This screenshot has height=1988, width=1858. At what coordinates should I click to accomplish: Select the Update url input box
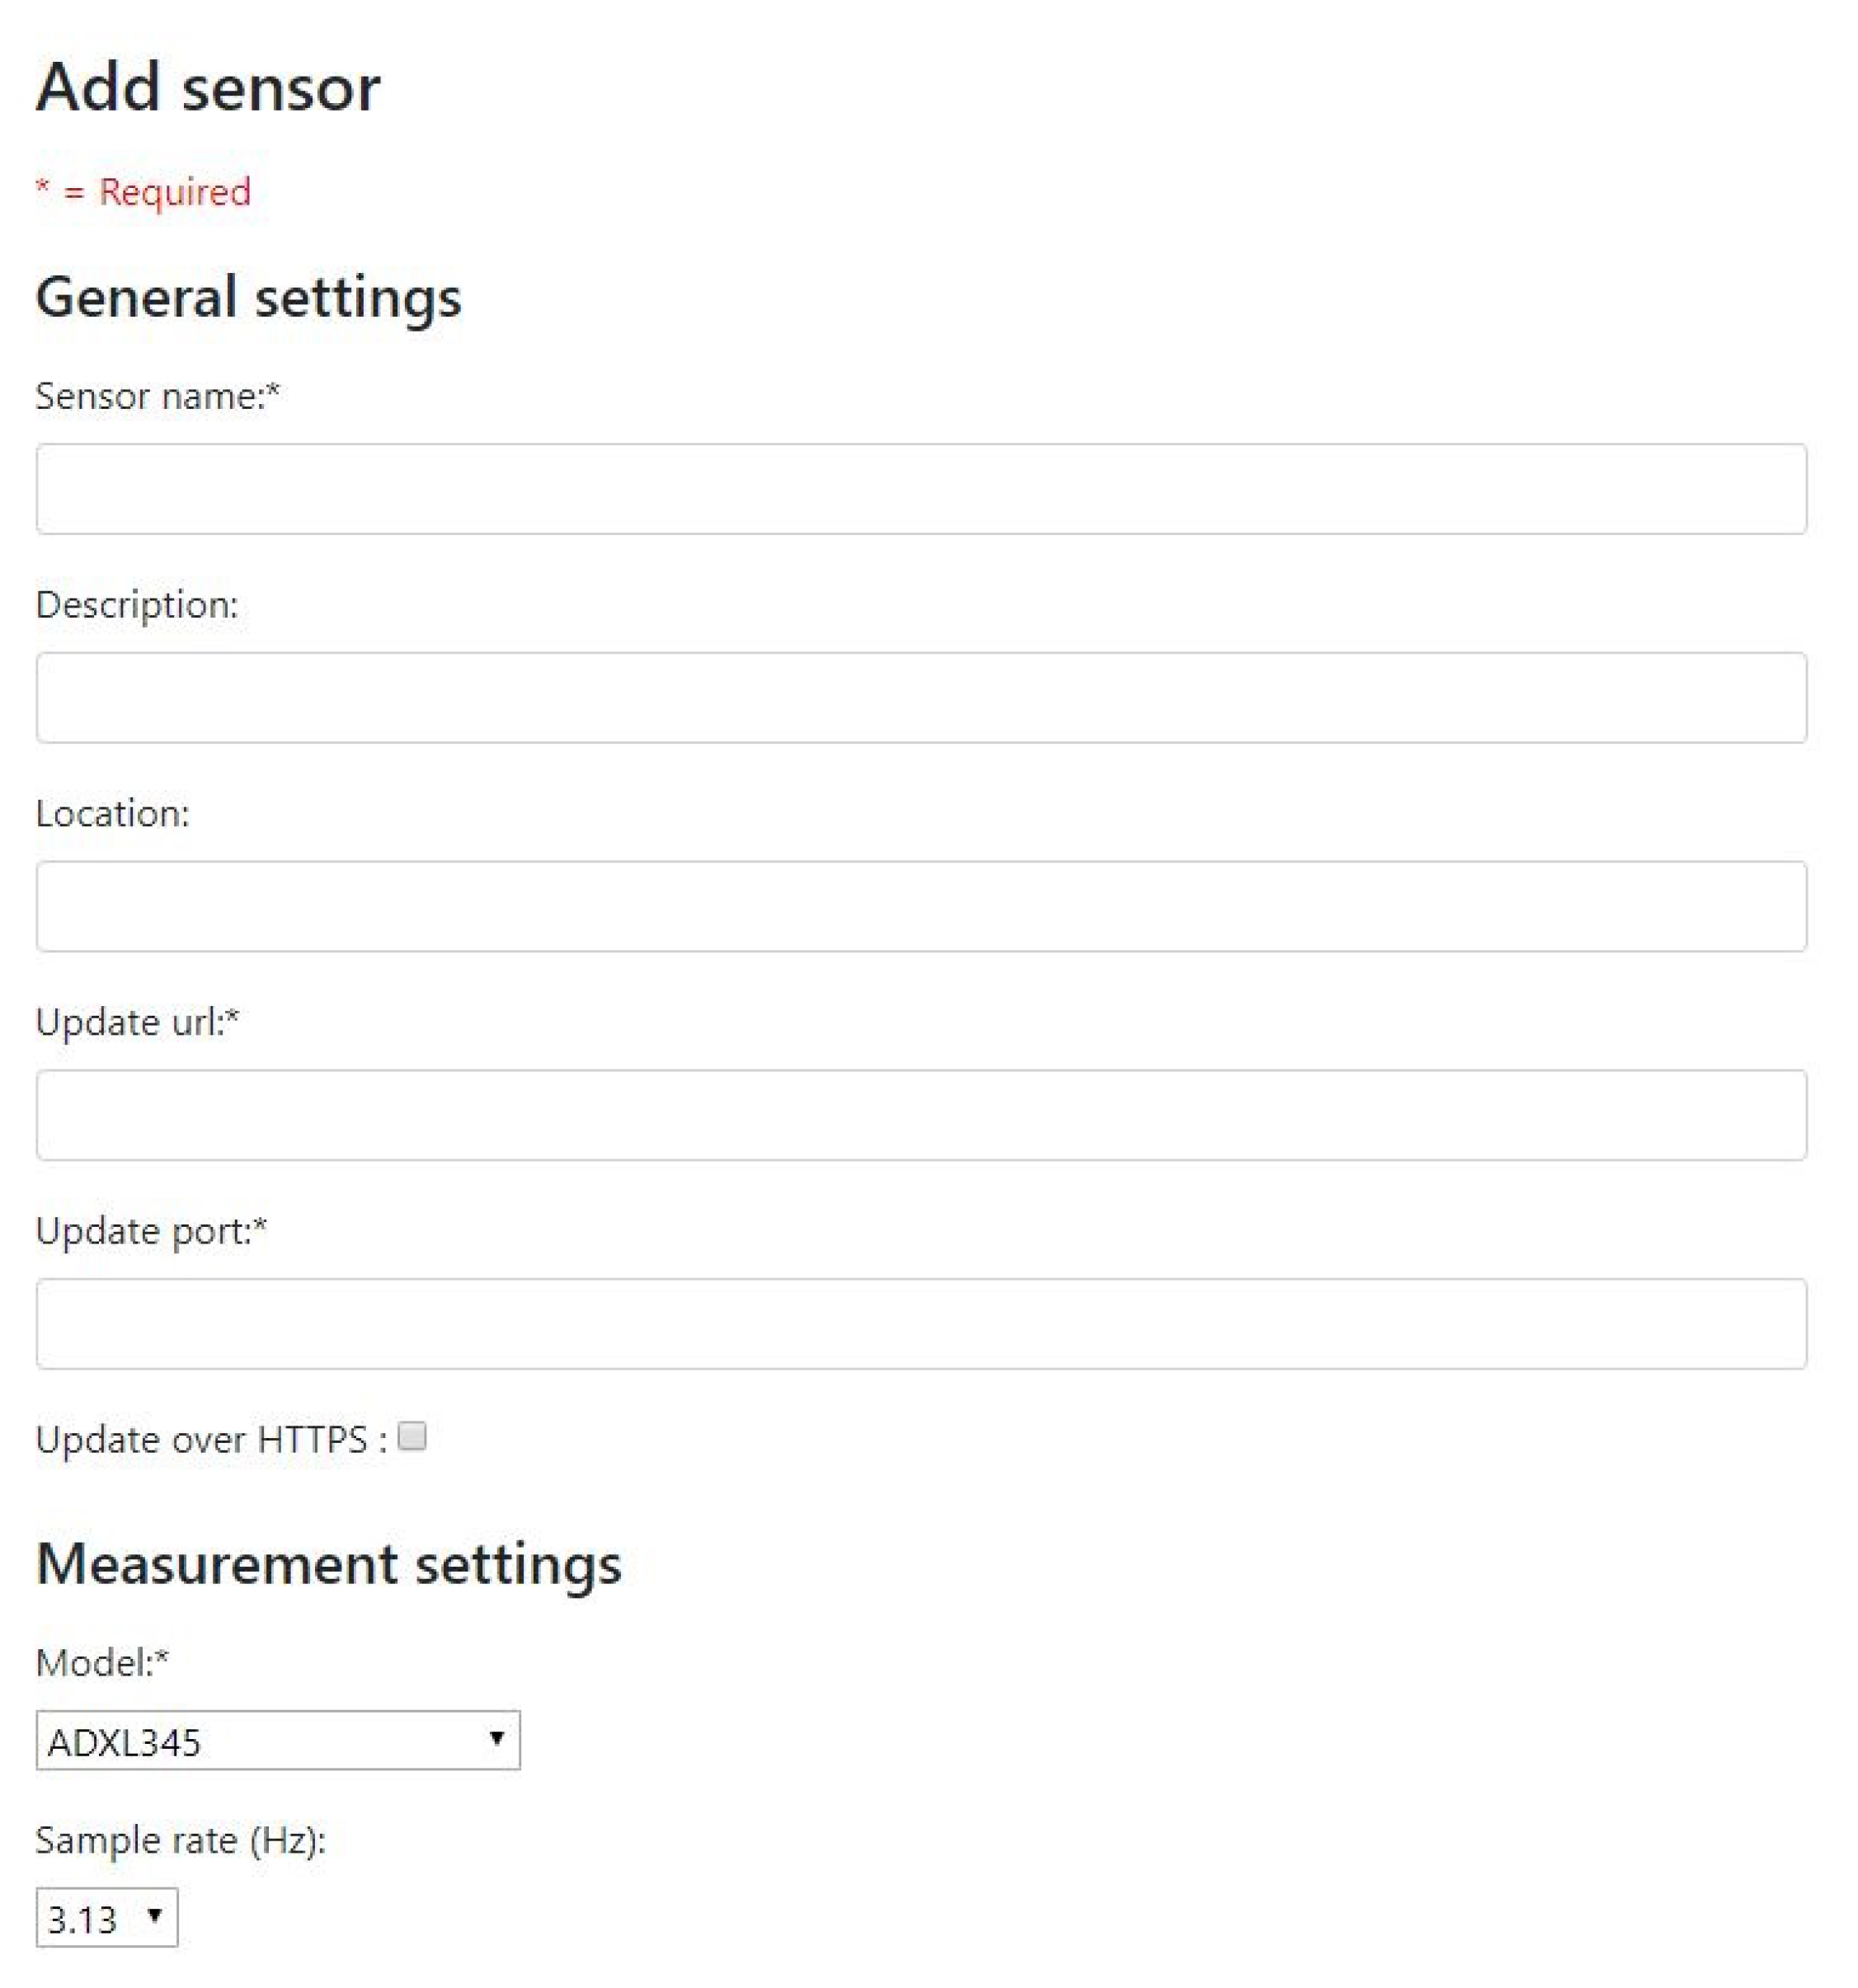coord(920,1115)
